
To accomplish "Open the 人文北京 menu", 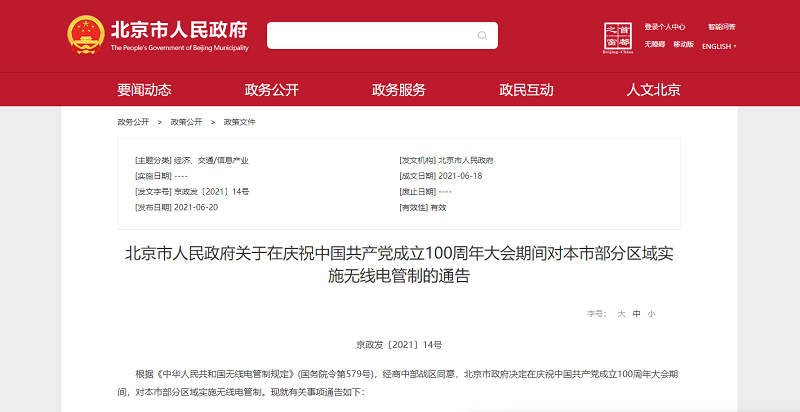I will (x=654, y=90).
